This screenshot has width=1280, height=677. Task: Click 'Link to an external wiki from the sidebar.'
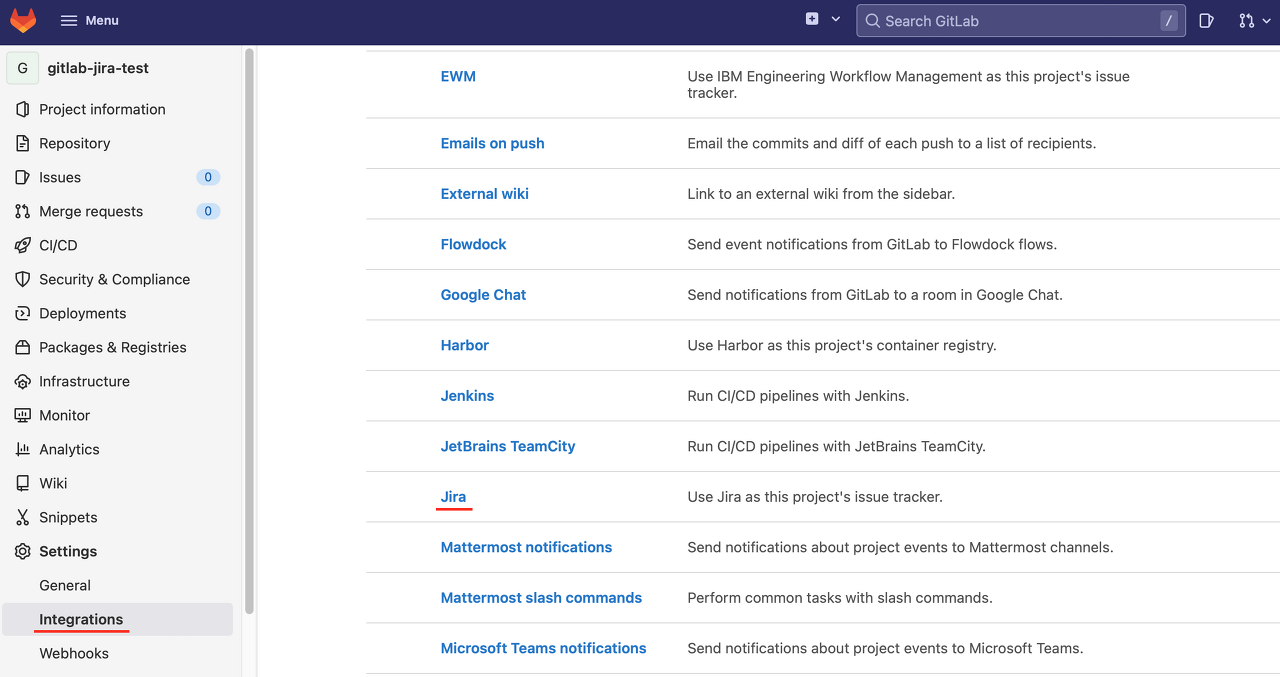pyautogui.click(x=821, y=194)
